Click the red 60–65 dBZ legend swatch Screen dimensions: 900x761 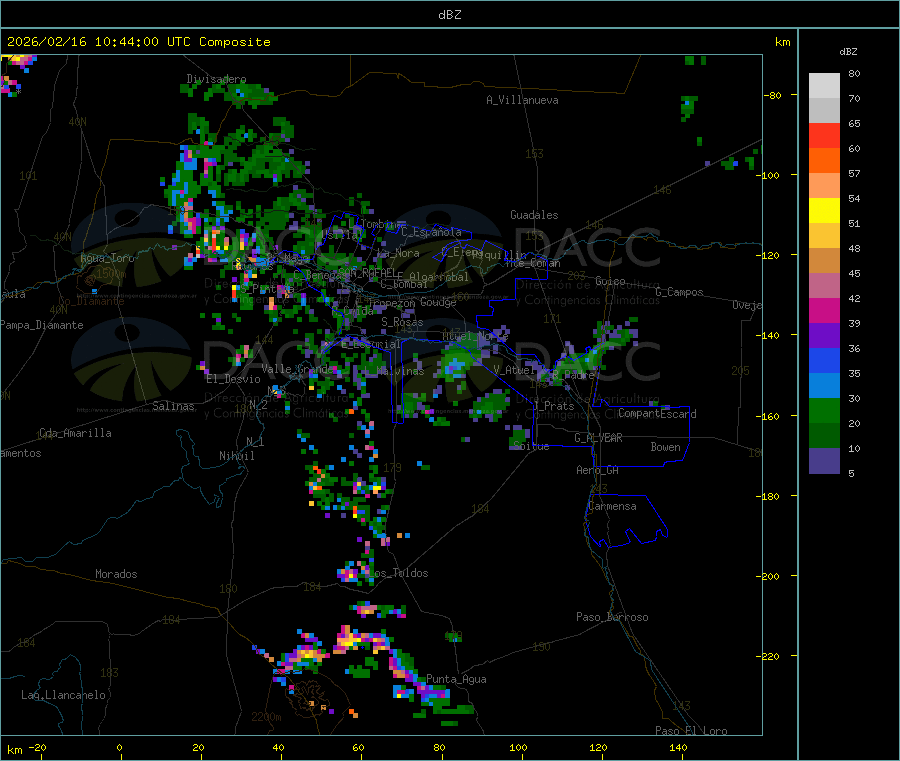pyautogui.click(x=824, y=135)
